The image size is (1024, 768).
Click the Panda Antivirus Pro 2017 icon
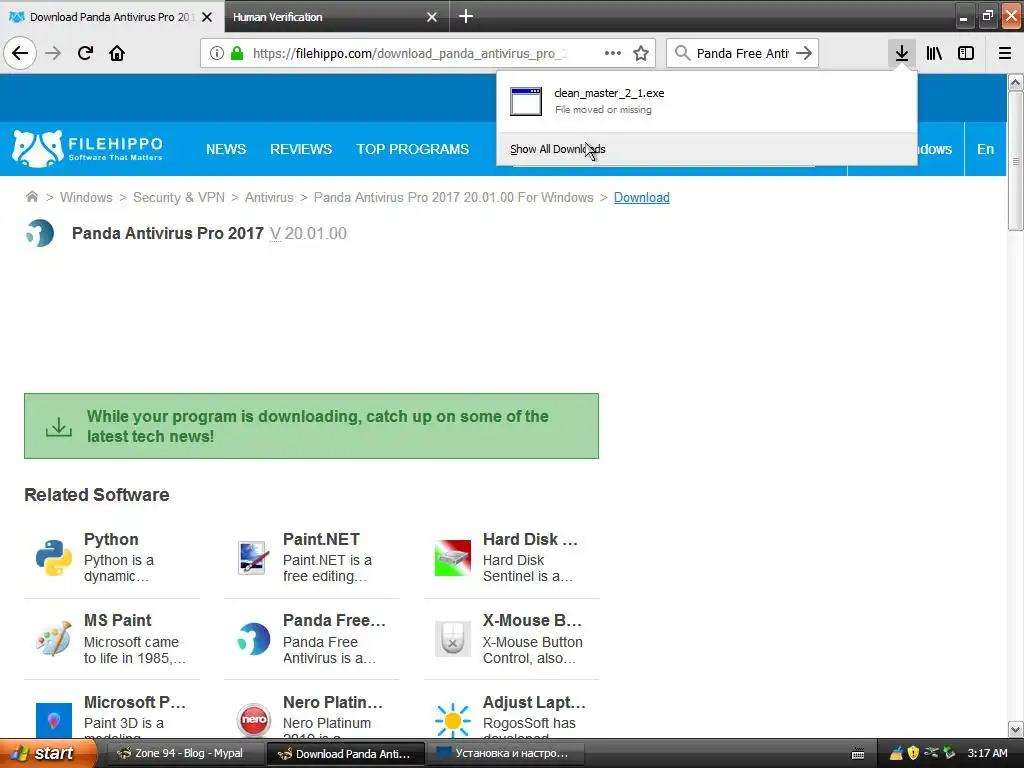(39, 233)
